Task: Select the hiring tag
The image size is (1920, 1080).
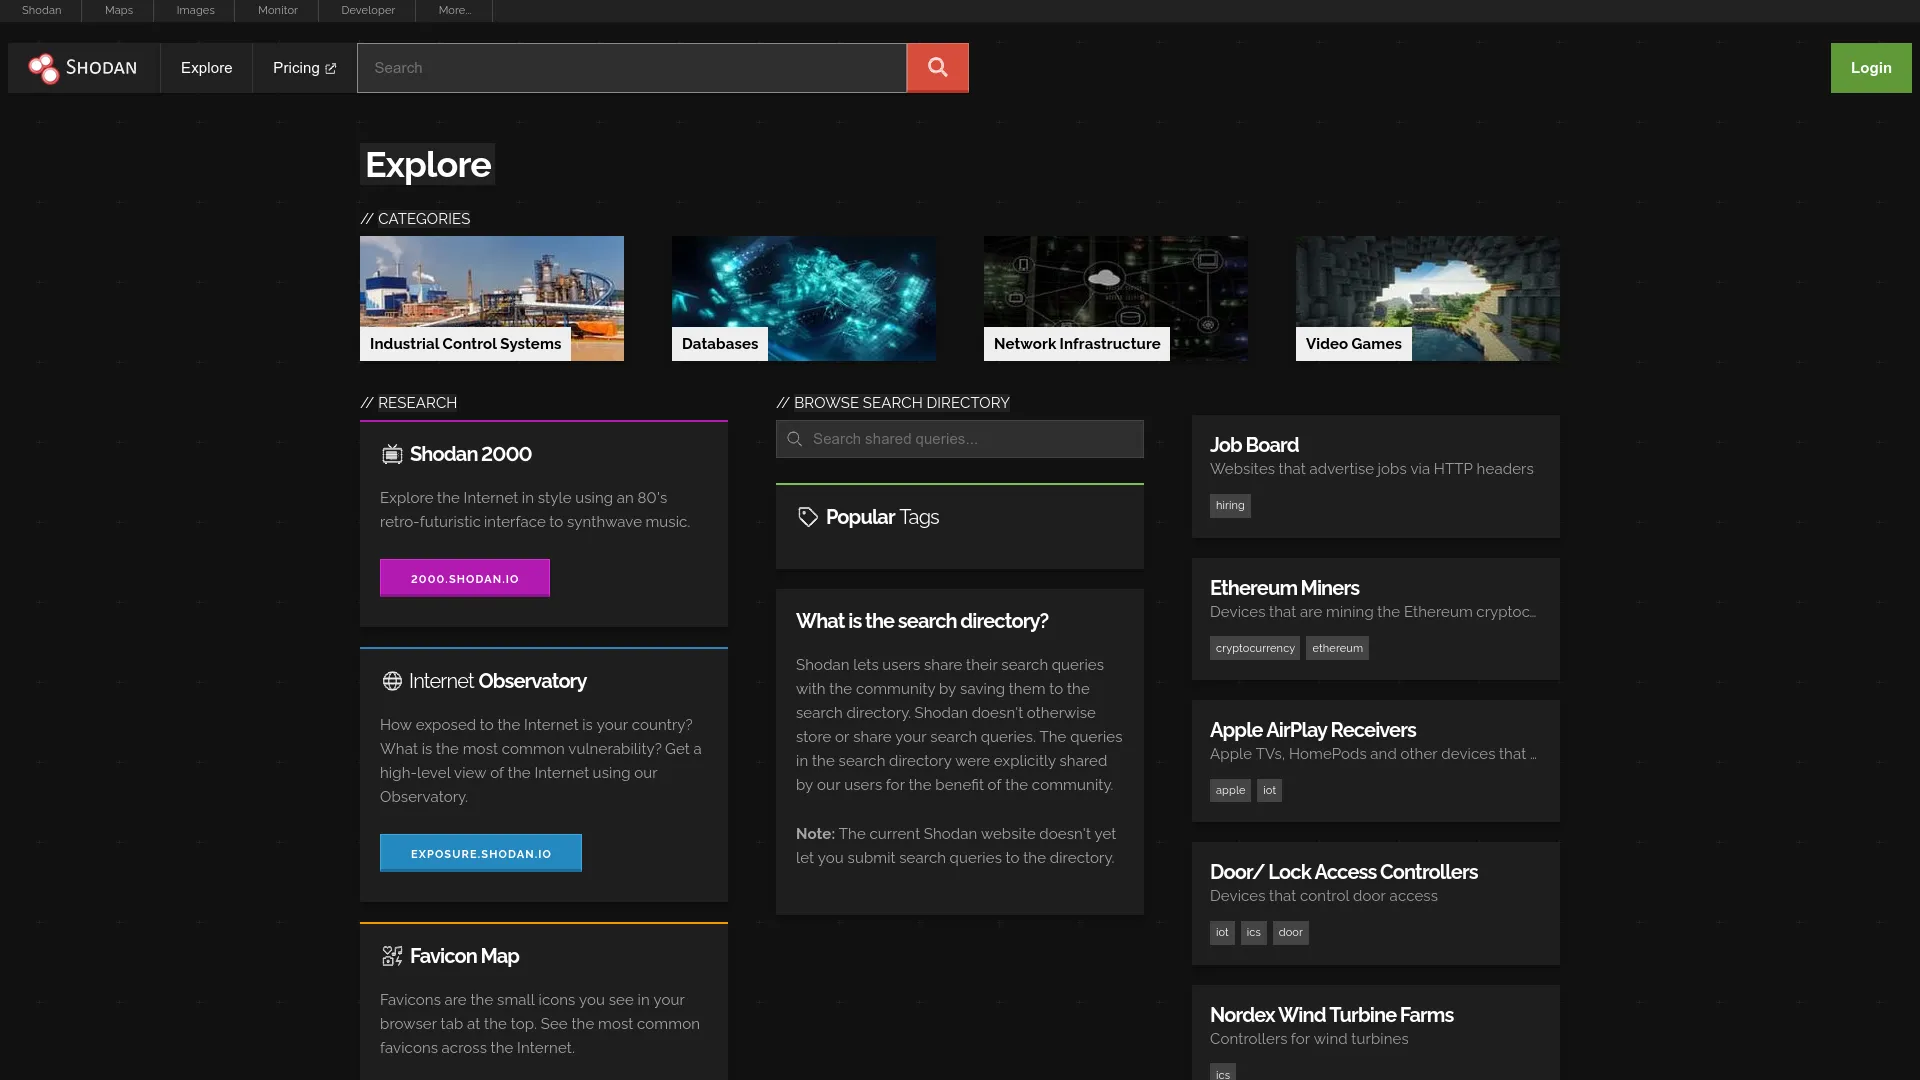Action: click(x=1230, y=506)
